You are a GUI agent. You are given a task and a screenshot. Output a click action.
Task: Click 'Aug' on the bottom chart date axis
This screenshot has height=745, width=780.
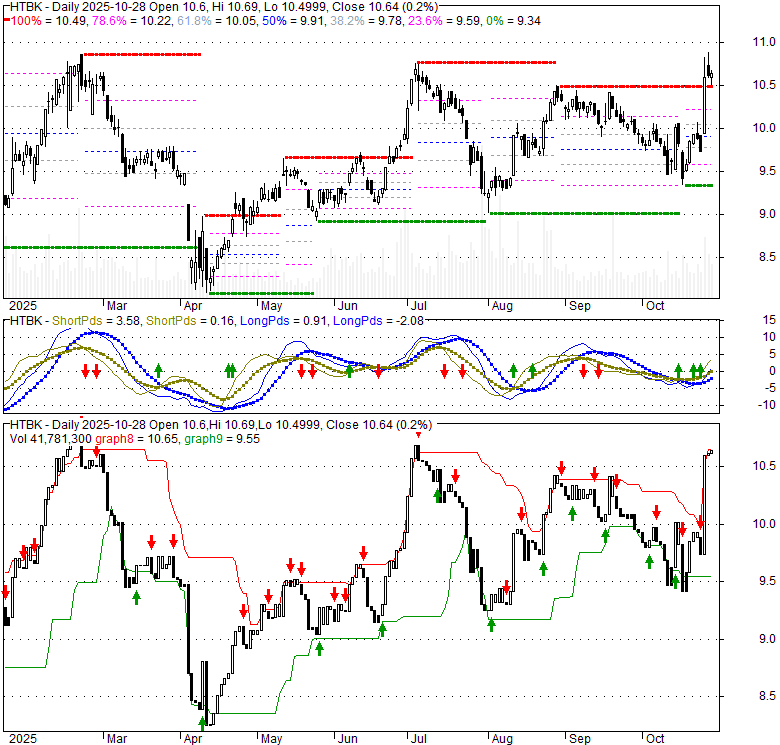click(x=502, y=739)
